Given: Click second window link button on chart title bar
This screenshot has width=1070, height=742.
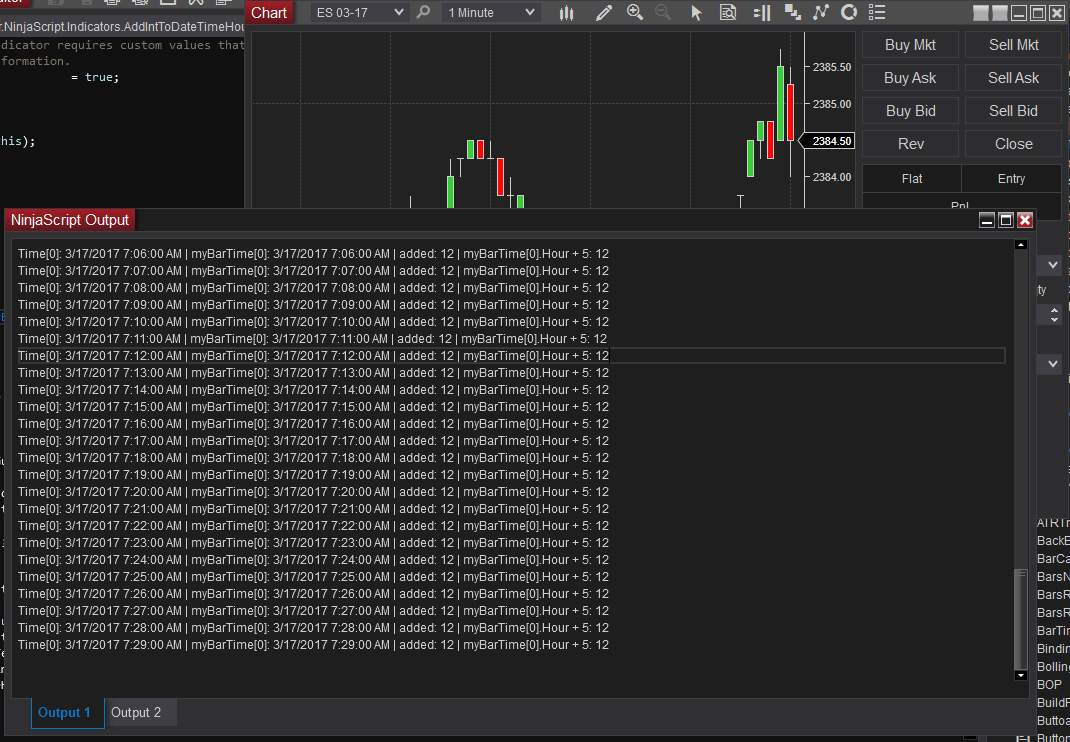Looking at the screenshot, I should pyautogui.click(x=1000, y=13).
